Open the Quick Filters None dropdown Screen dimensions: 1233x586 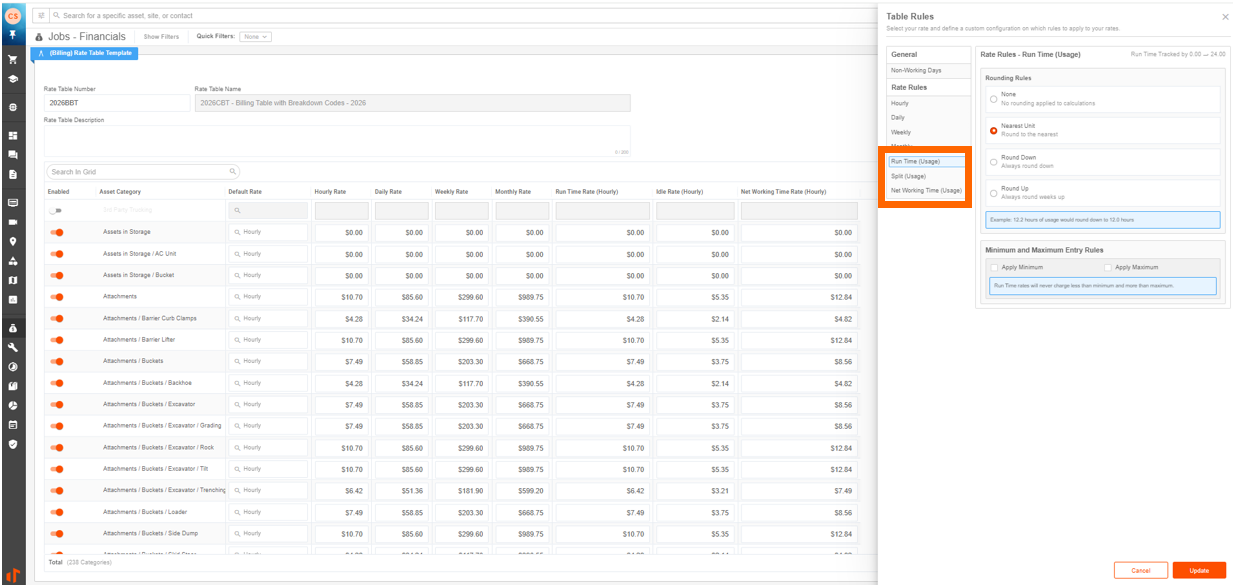(x=257, y=37)
